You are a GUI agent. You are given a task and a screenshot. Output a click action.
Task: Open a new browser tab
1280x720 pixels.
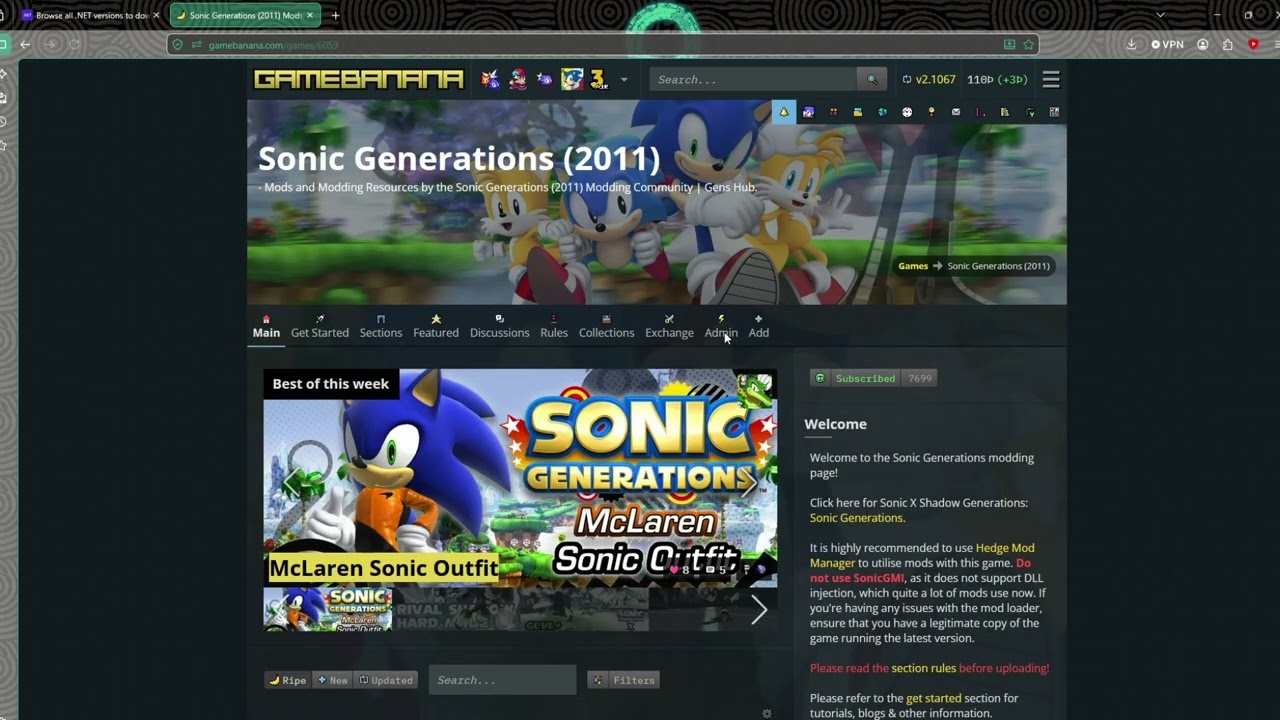335,15
